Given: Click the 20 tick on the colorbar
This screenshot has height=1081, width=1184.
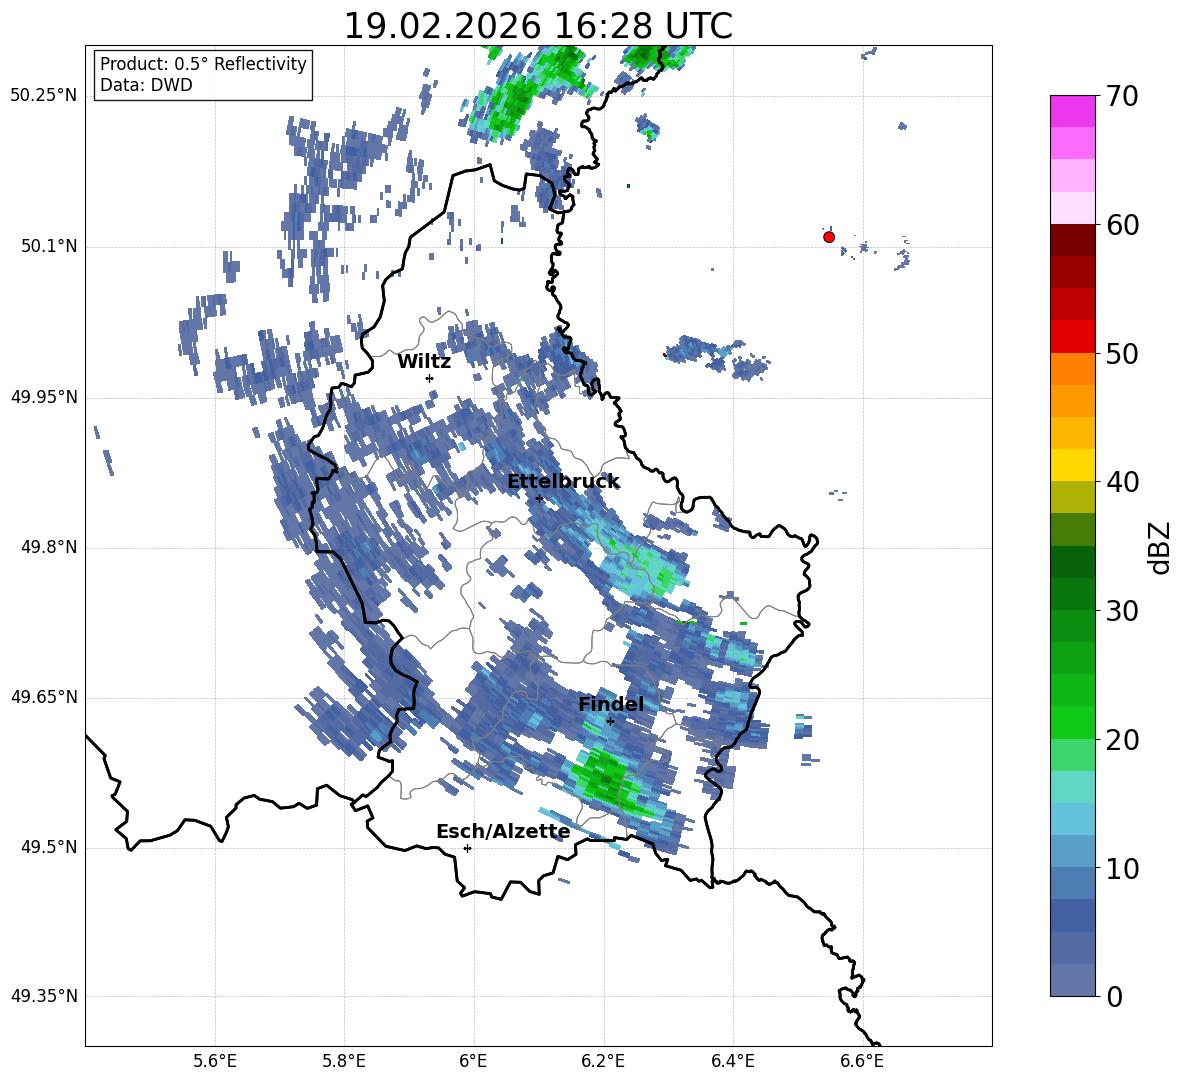Looking at the screenshot, I should click(x=1121, y=740).
